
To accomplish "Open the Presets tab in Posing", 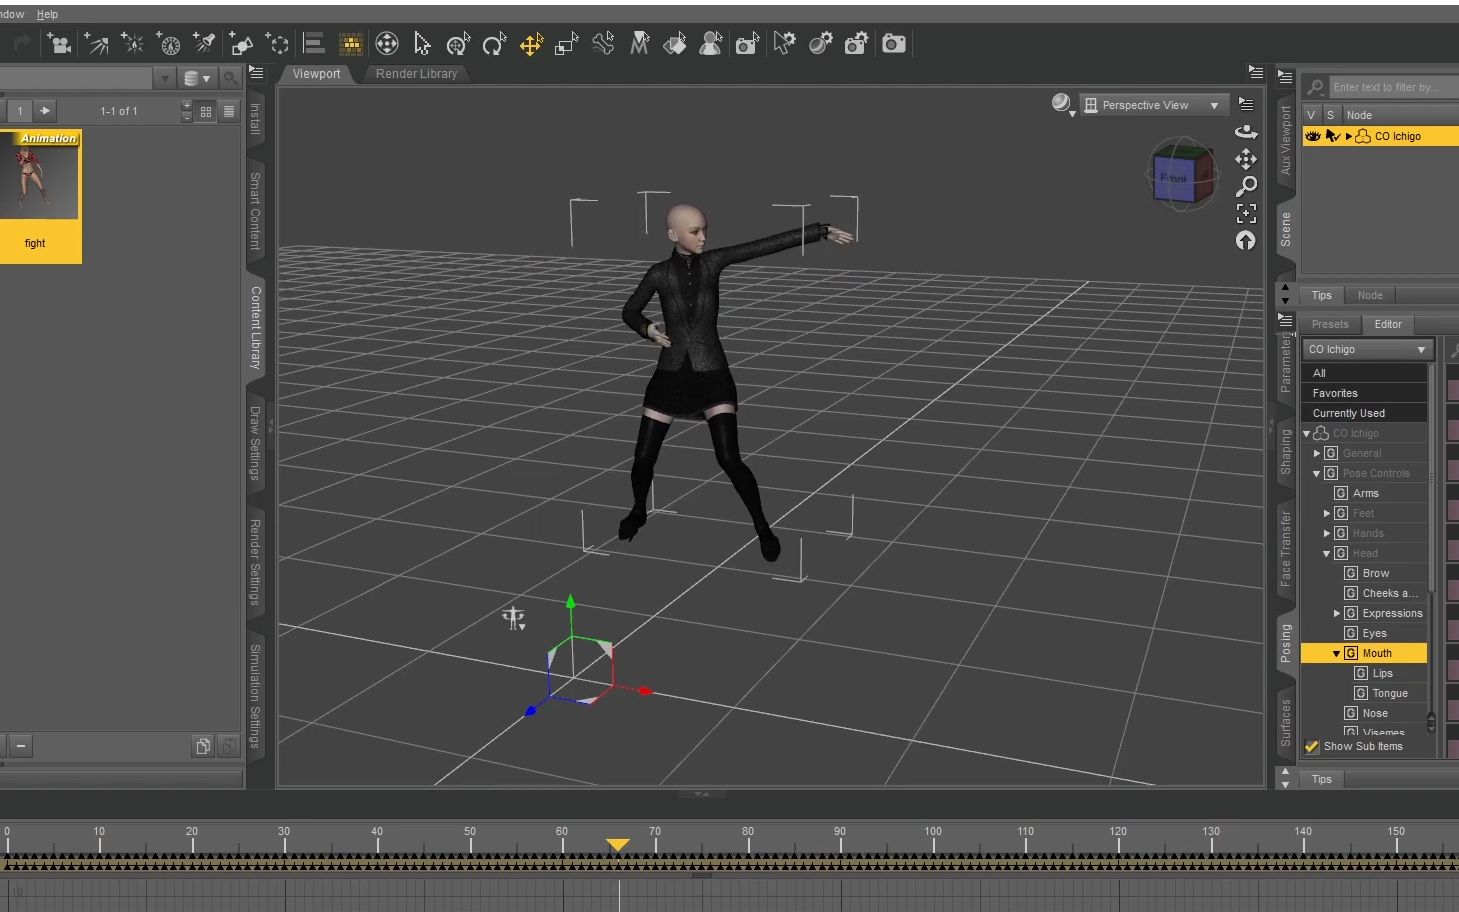I will 1330,324.
